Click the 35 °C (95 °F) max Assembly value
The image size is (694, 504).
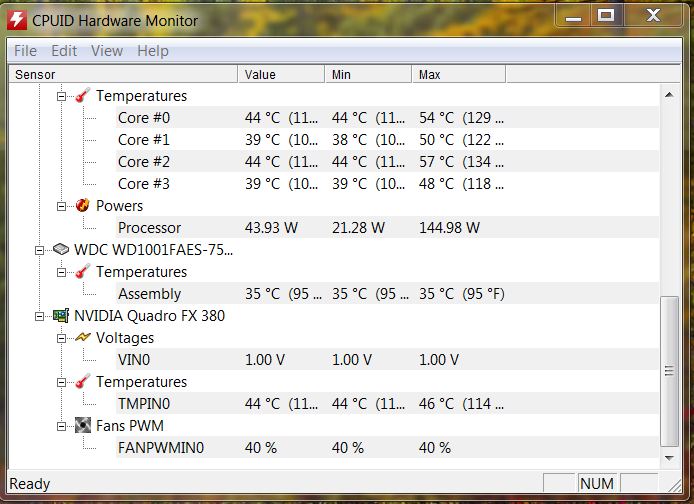pyautogui.click(x=462, y=294)
